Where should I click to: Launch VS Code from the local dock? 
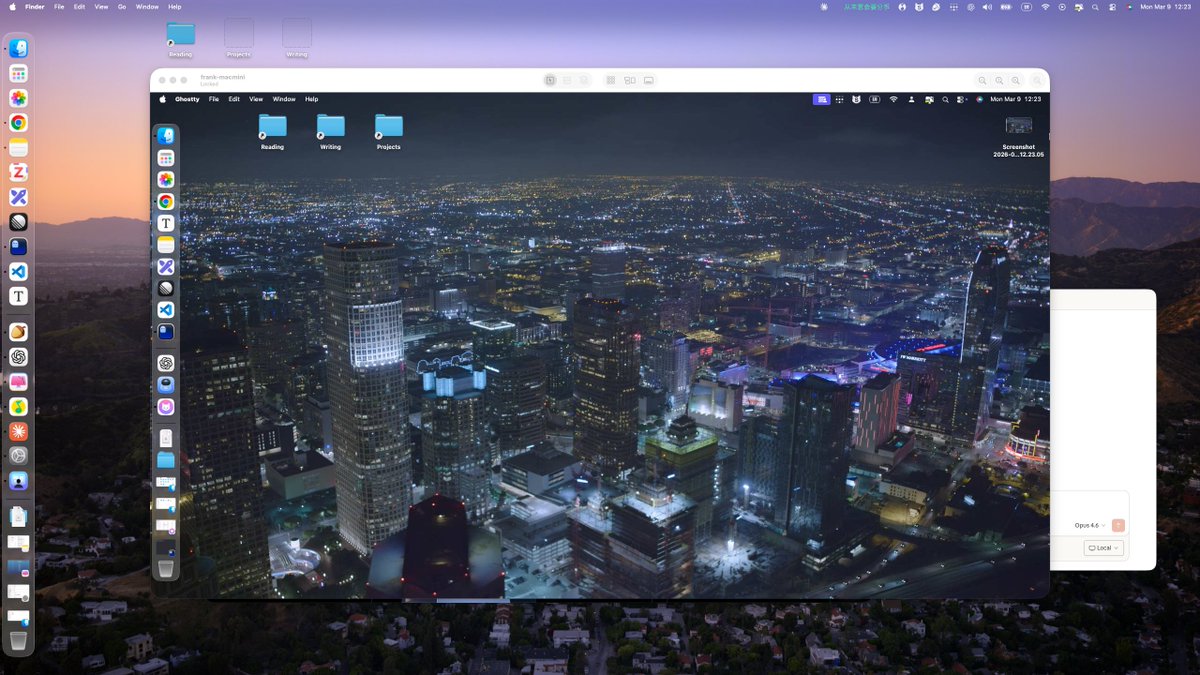tap(18, 271)
